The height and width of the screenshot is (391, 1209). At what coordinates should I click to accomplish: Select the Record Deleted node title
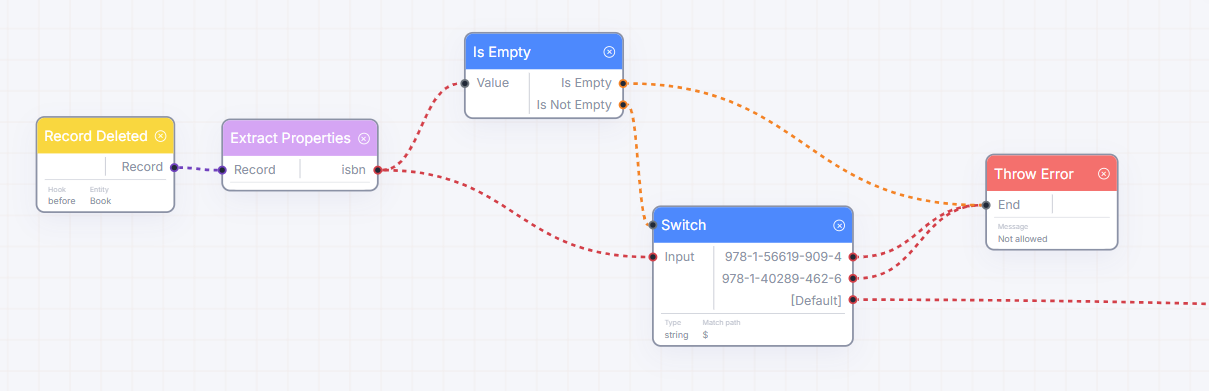pyautogui.click(x=96, y=136)
